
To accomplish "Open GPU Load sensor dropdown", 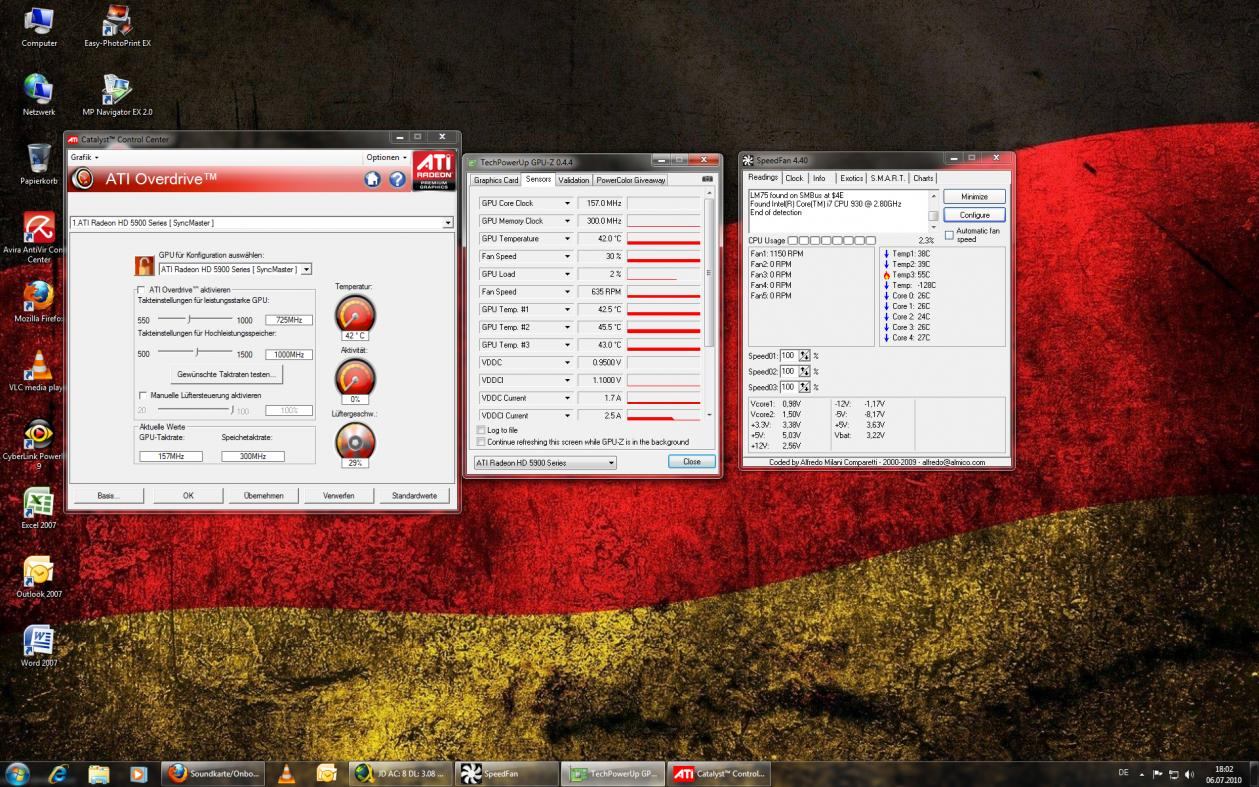I will click(567, 274).
